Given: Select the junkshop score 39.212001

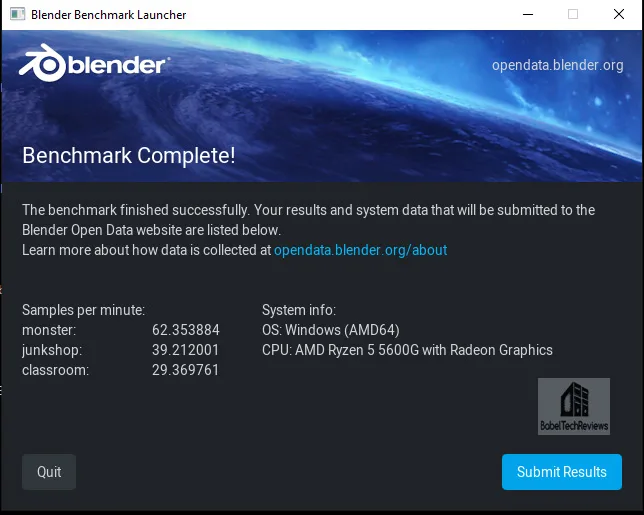Looking at the screenshot, I should click(x=185, y=350).
